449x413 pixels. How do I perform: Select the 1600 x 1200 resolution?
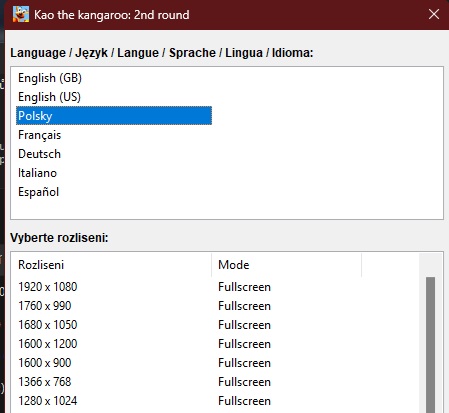48,344
